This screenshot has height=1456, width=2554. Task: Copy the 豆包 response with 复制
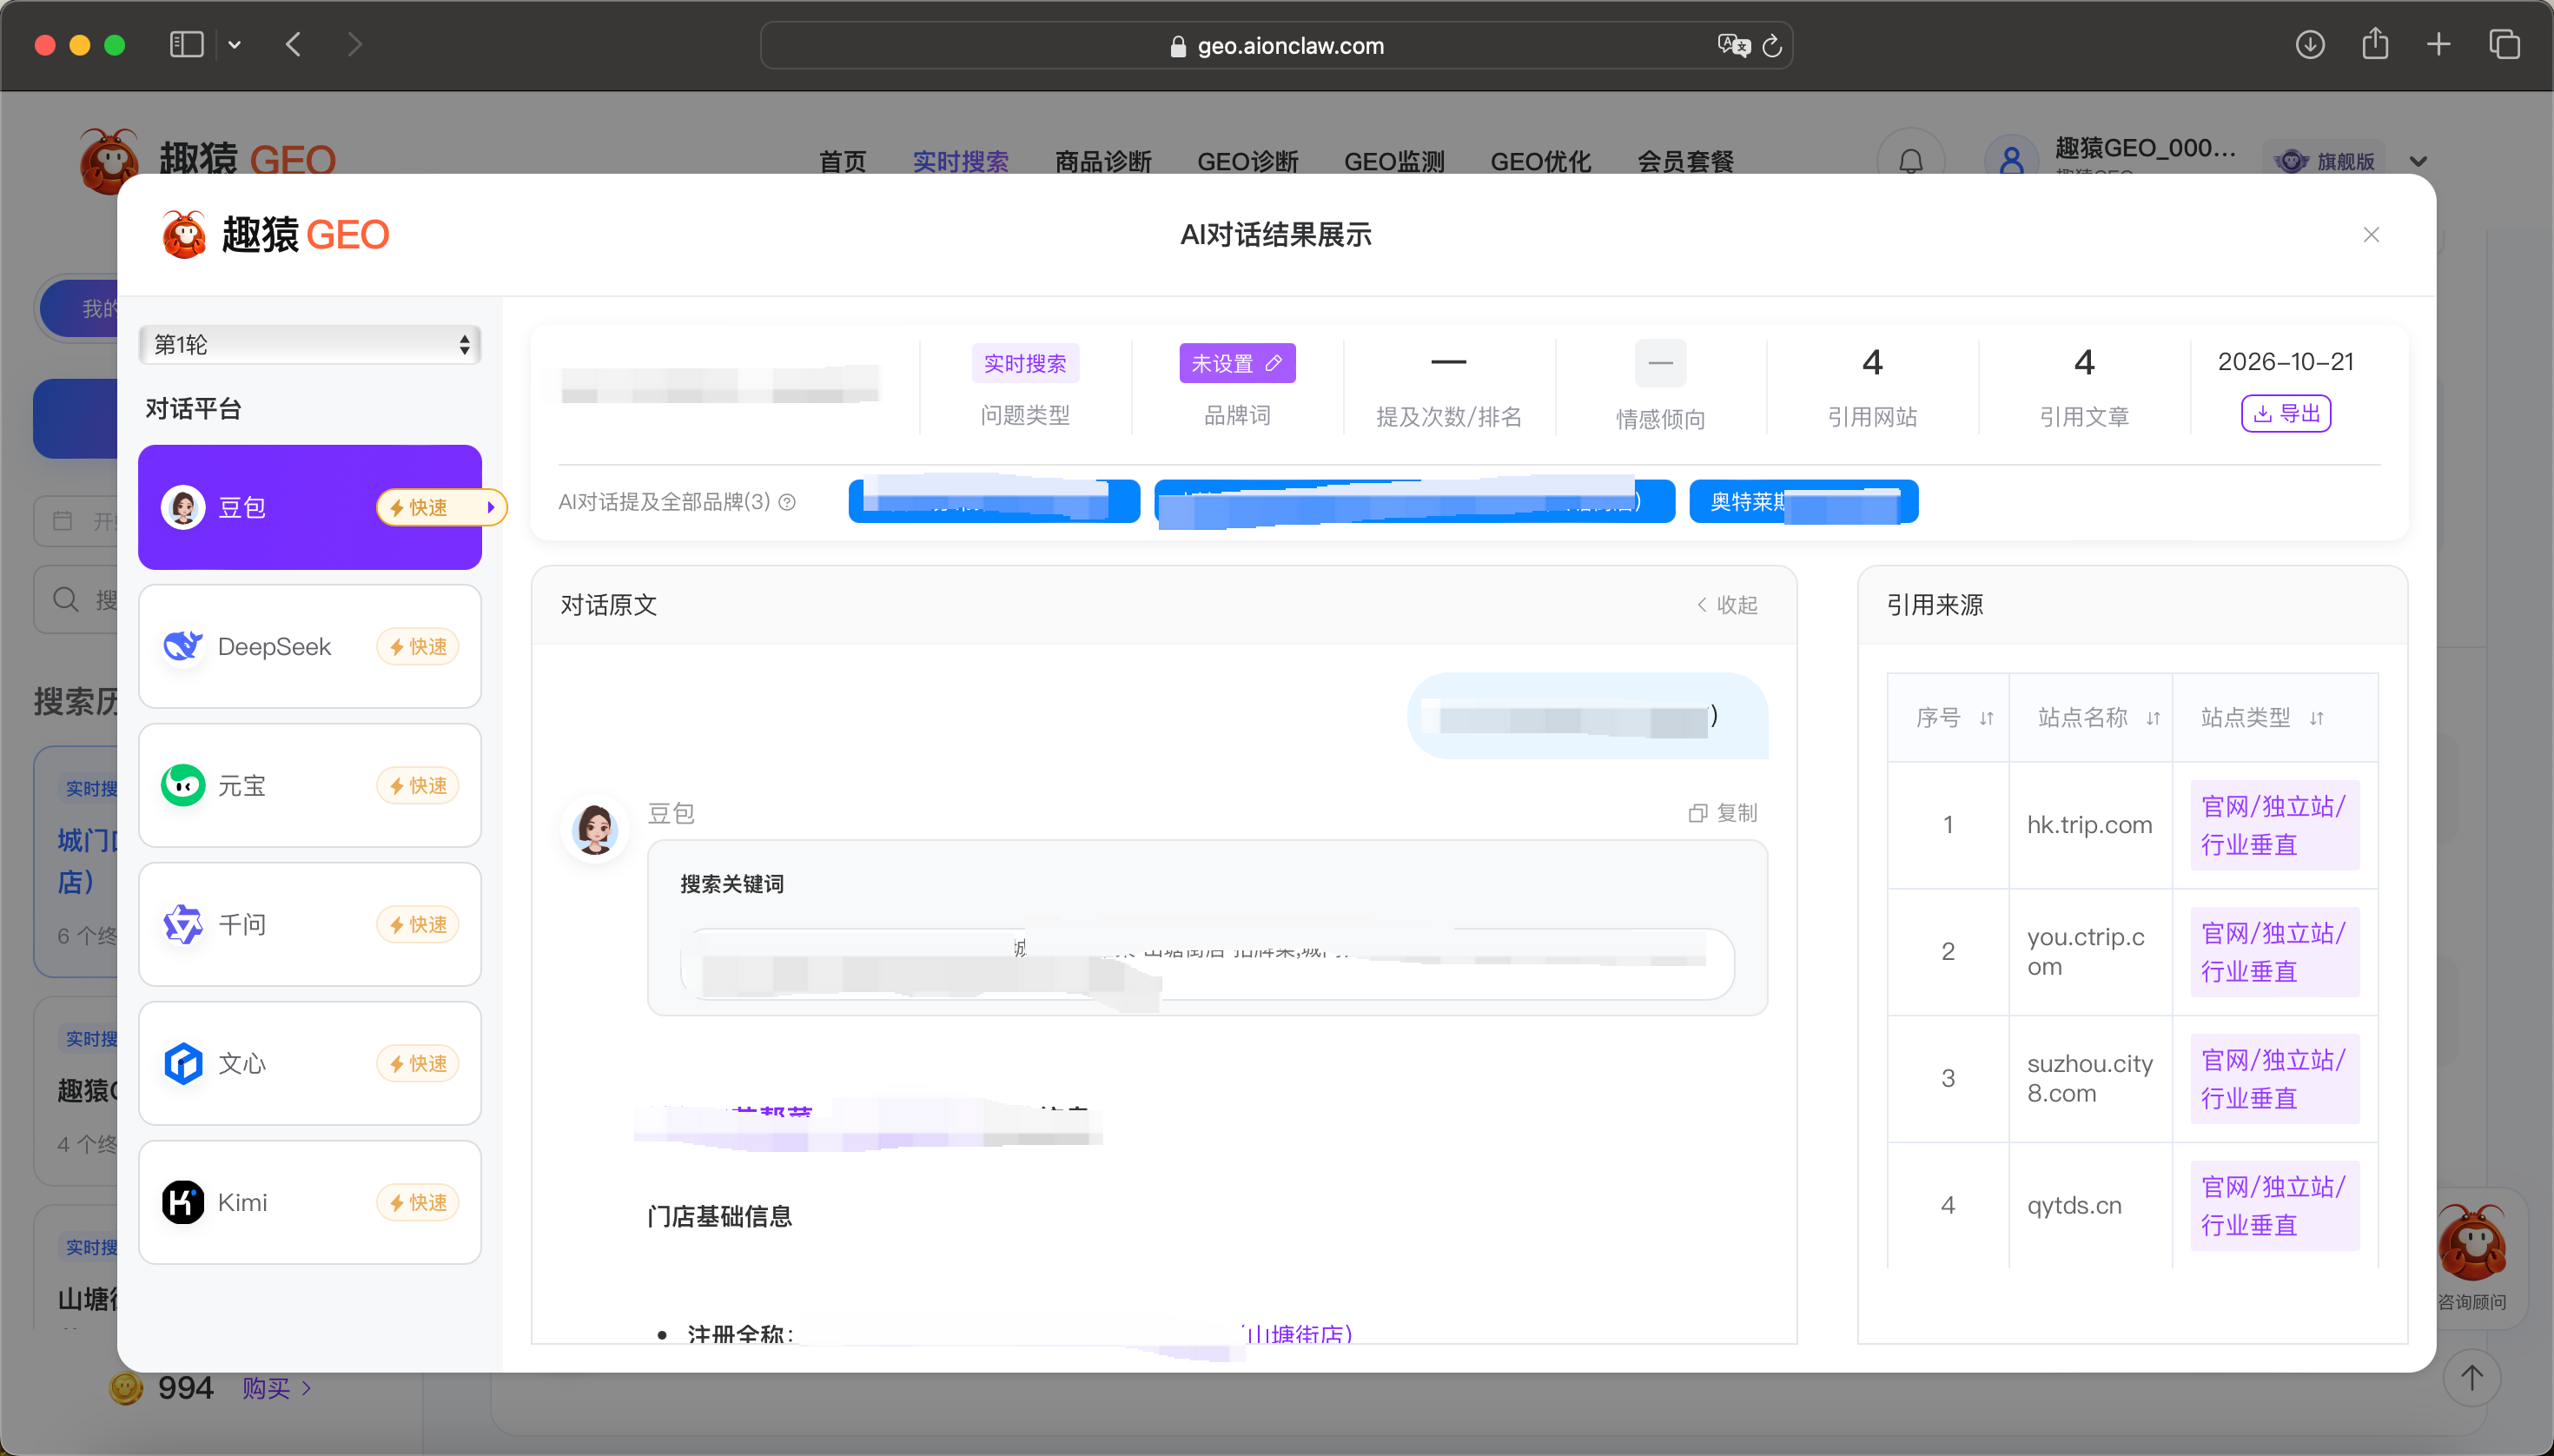1723,813
